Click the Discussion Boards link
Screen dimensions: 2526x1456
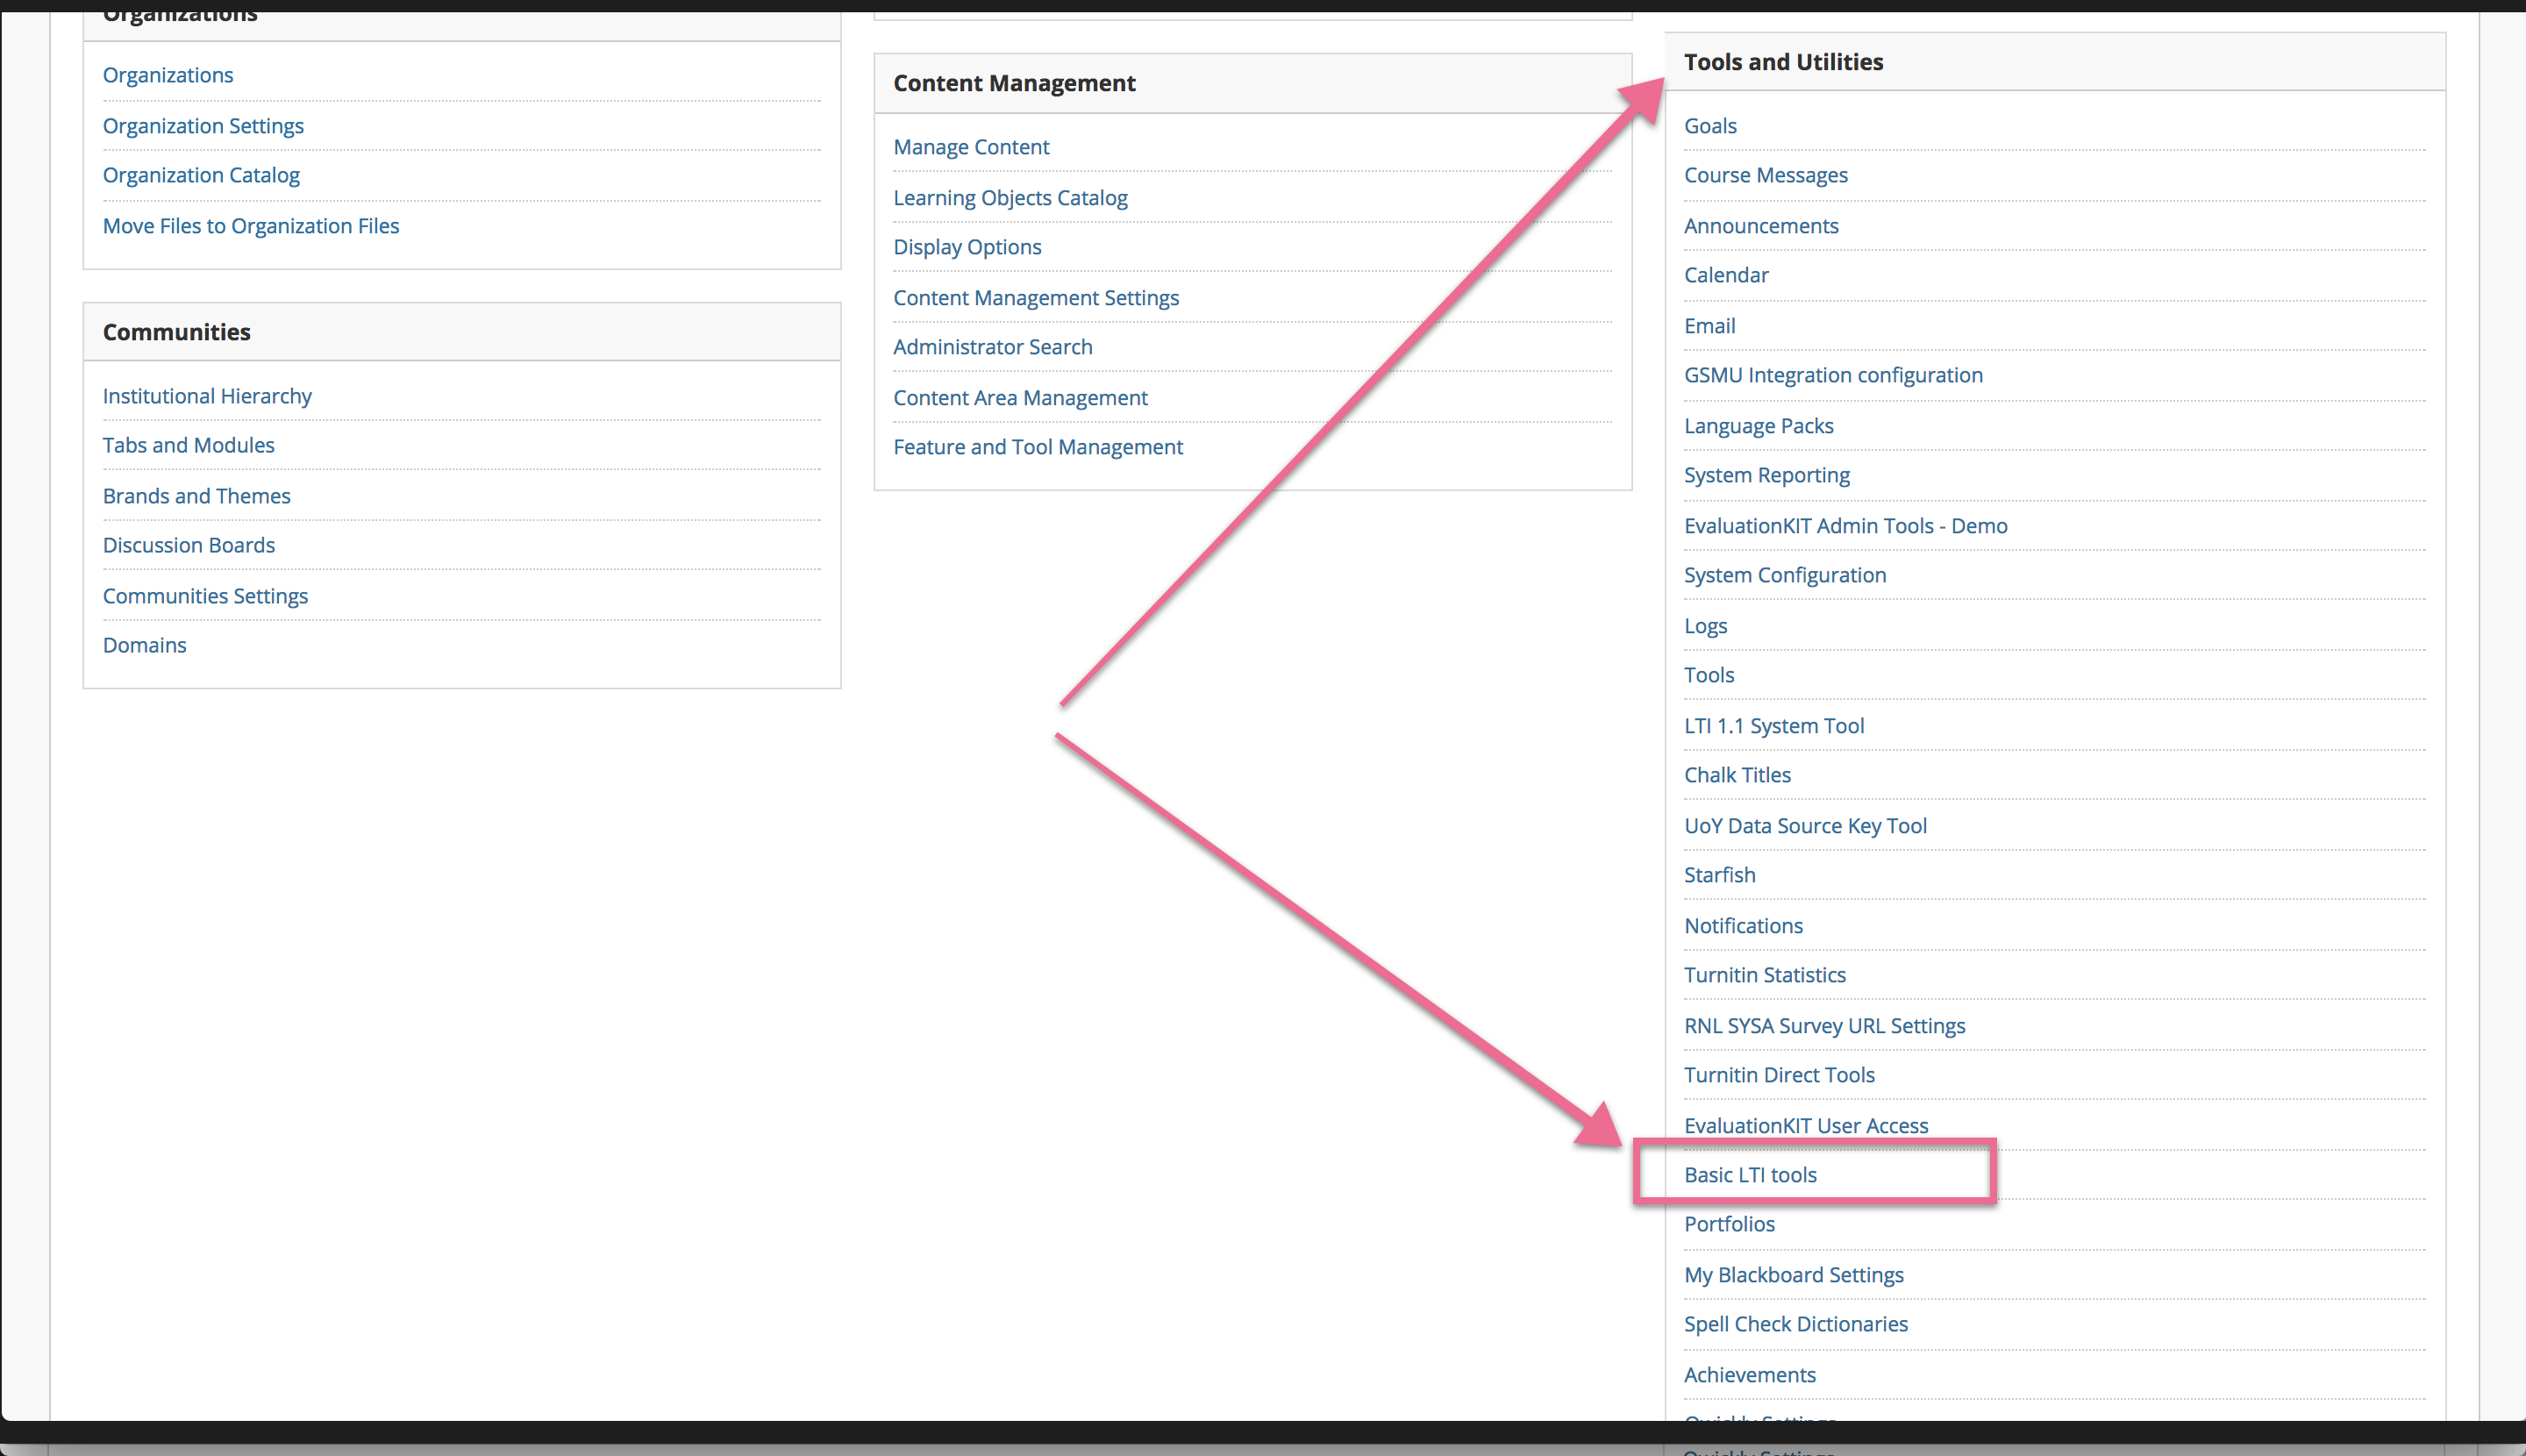(x=188, y=545)
